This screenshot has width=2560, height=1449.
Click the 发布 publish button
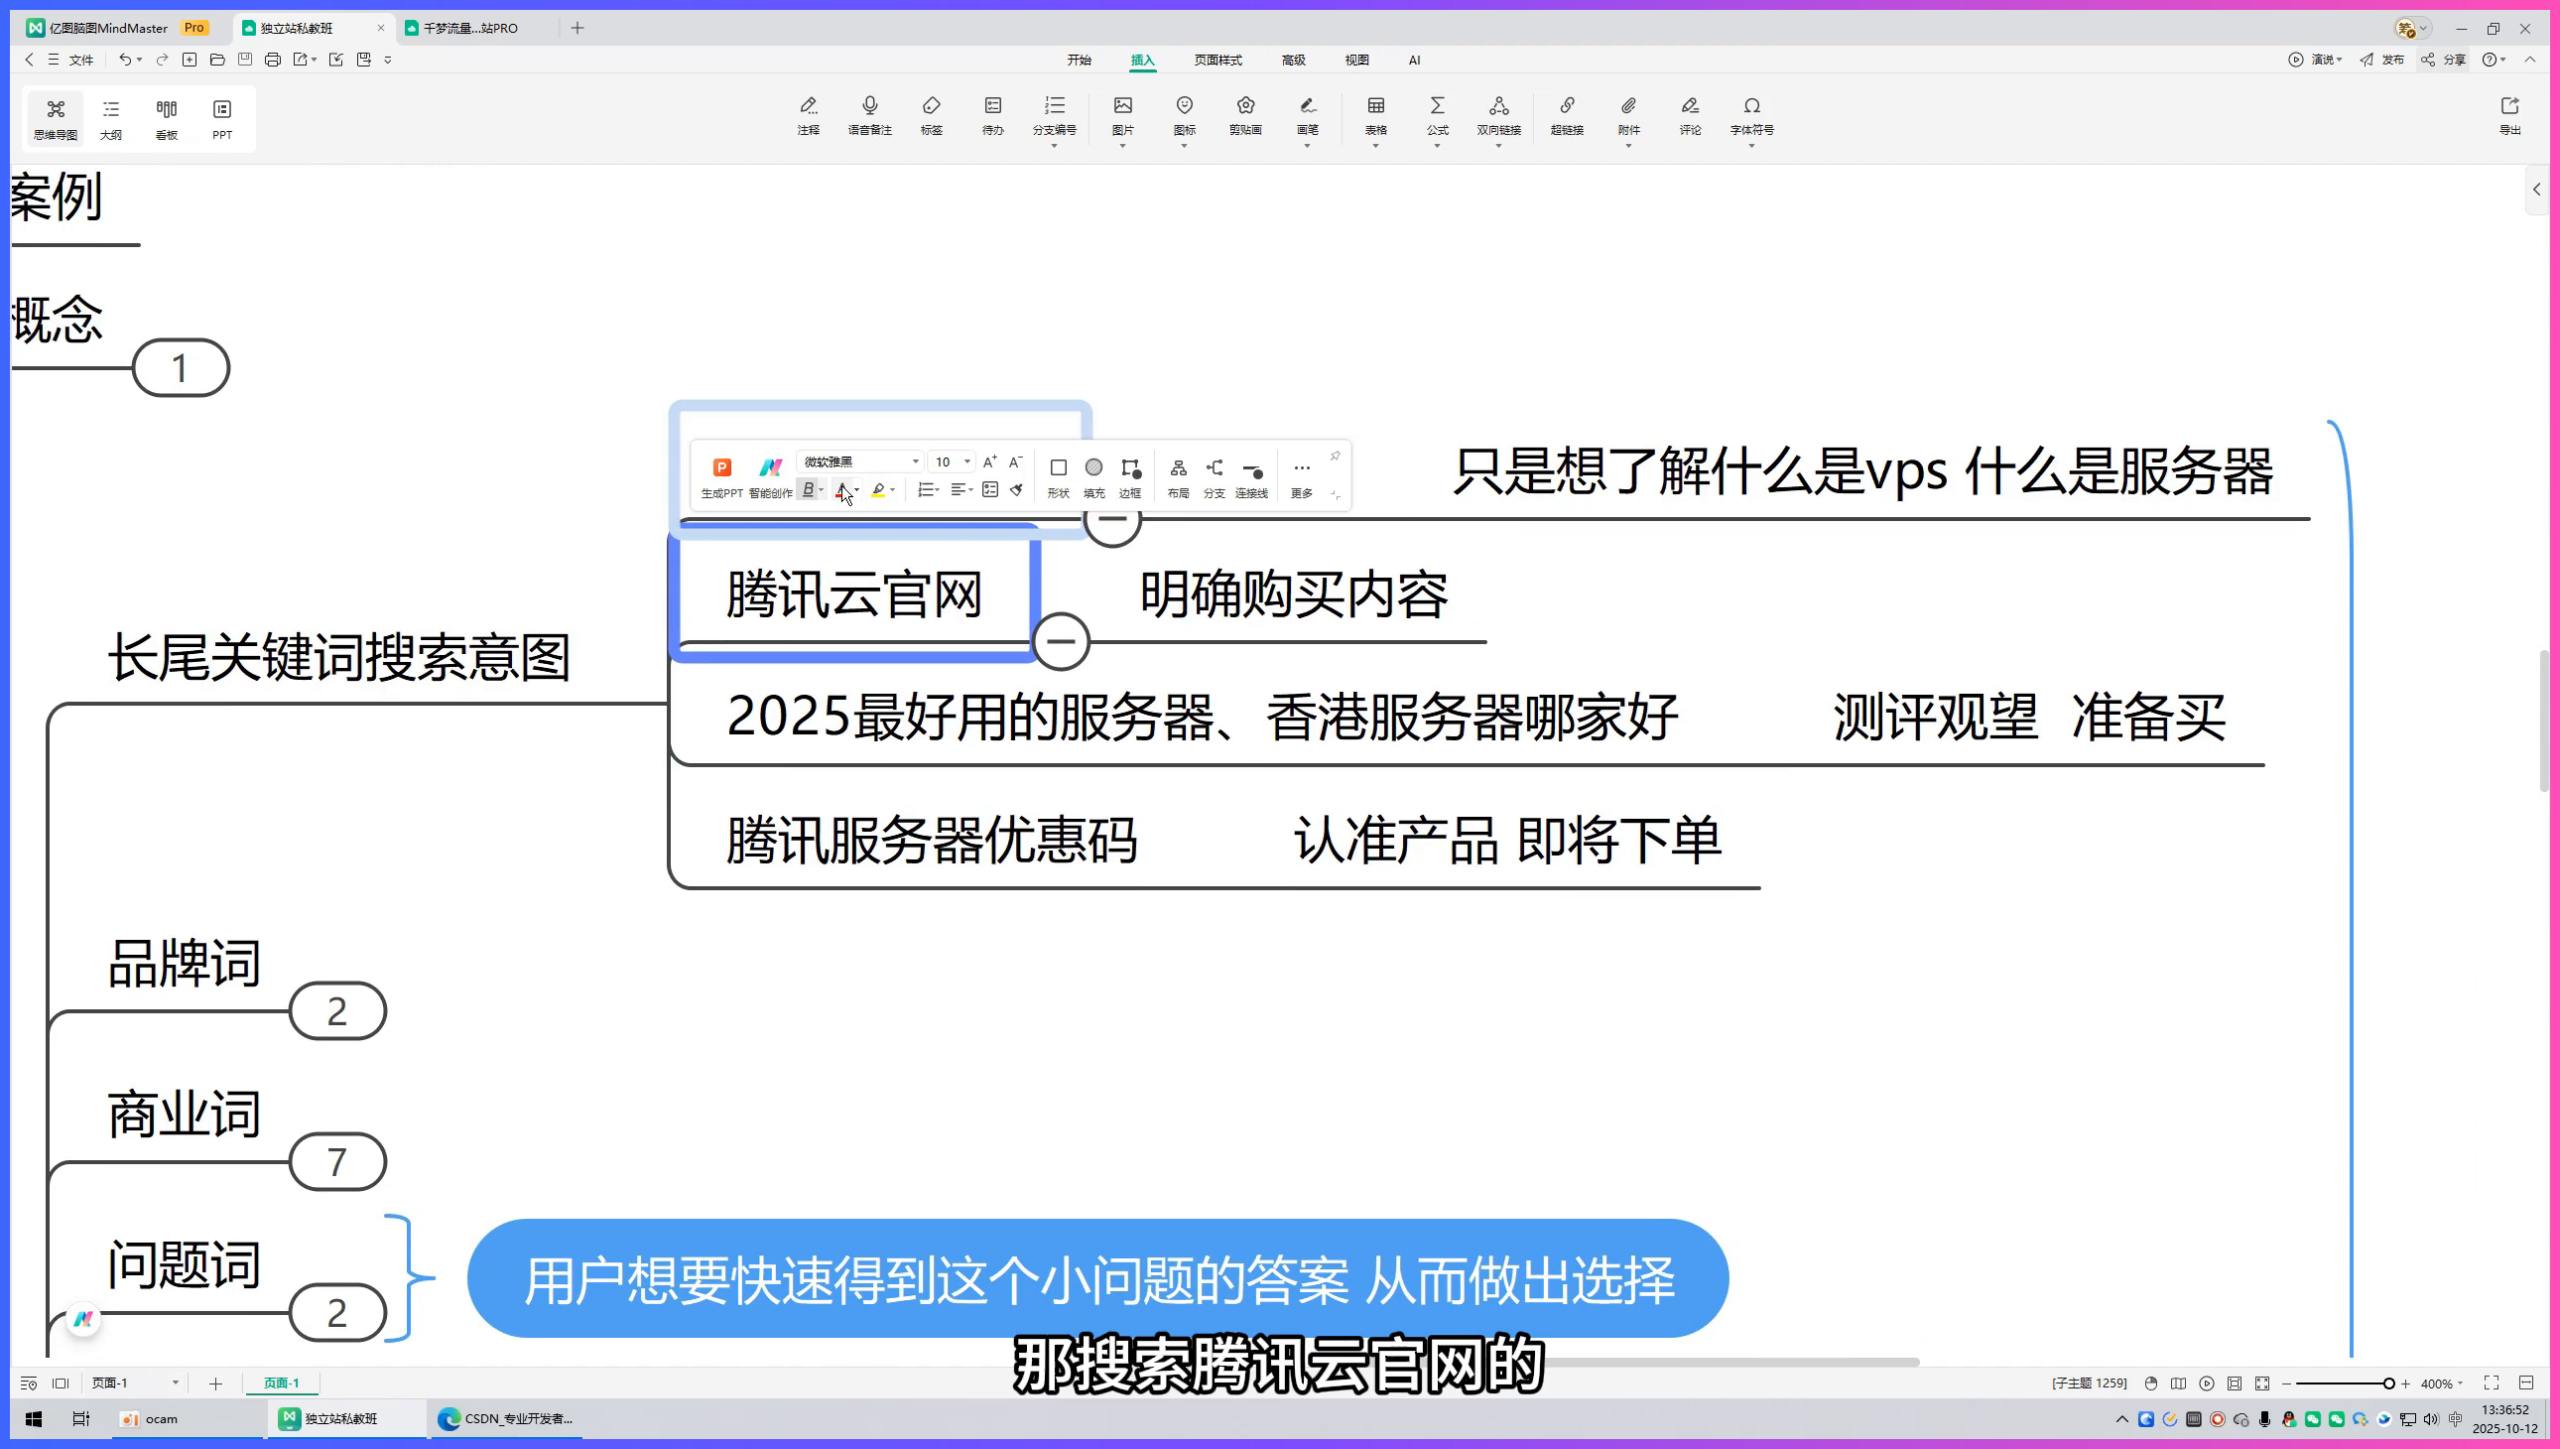pos(2383,60)
